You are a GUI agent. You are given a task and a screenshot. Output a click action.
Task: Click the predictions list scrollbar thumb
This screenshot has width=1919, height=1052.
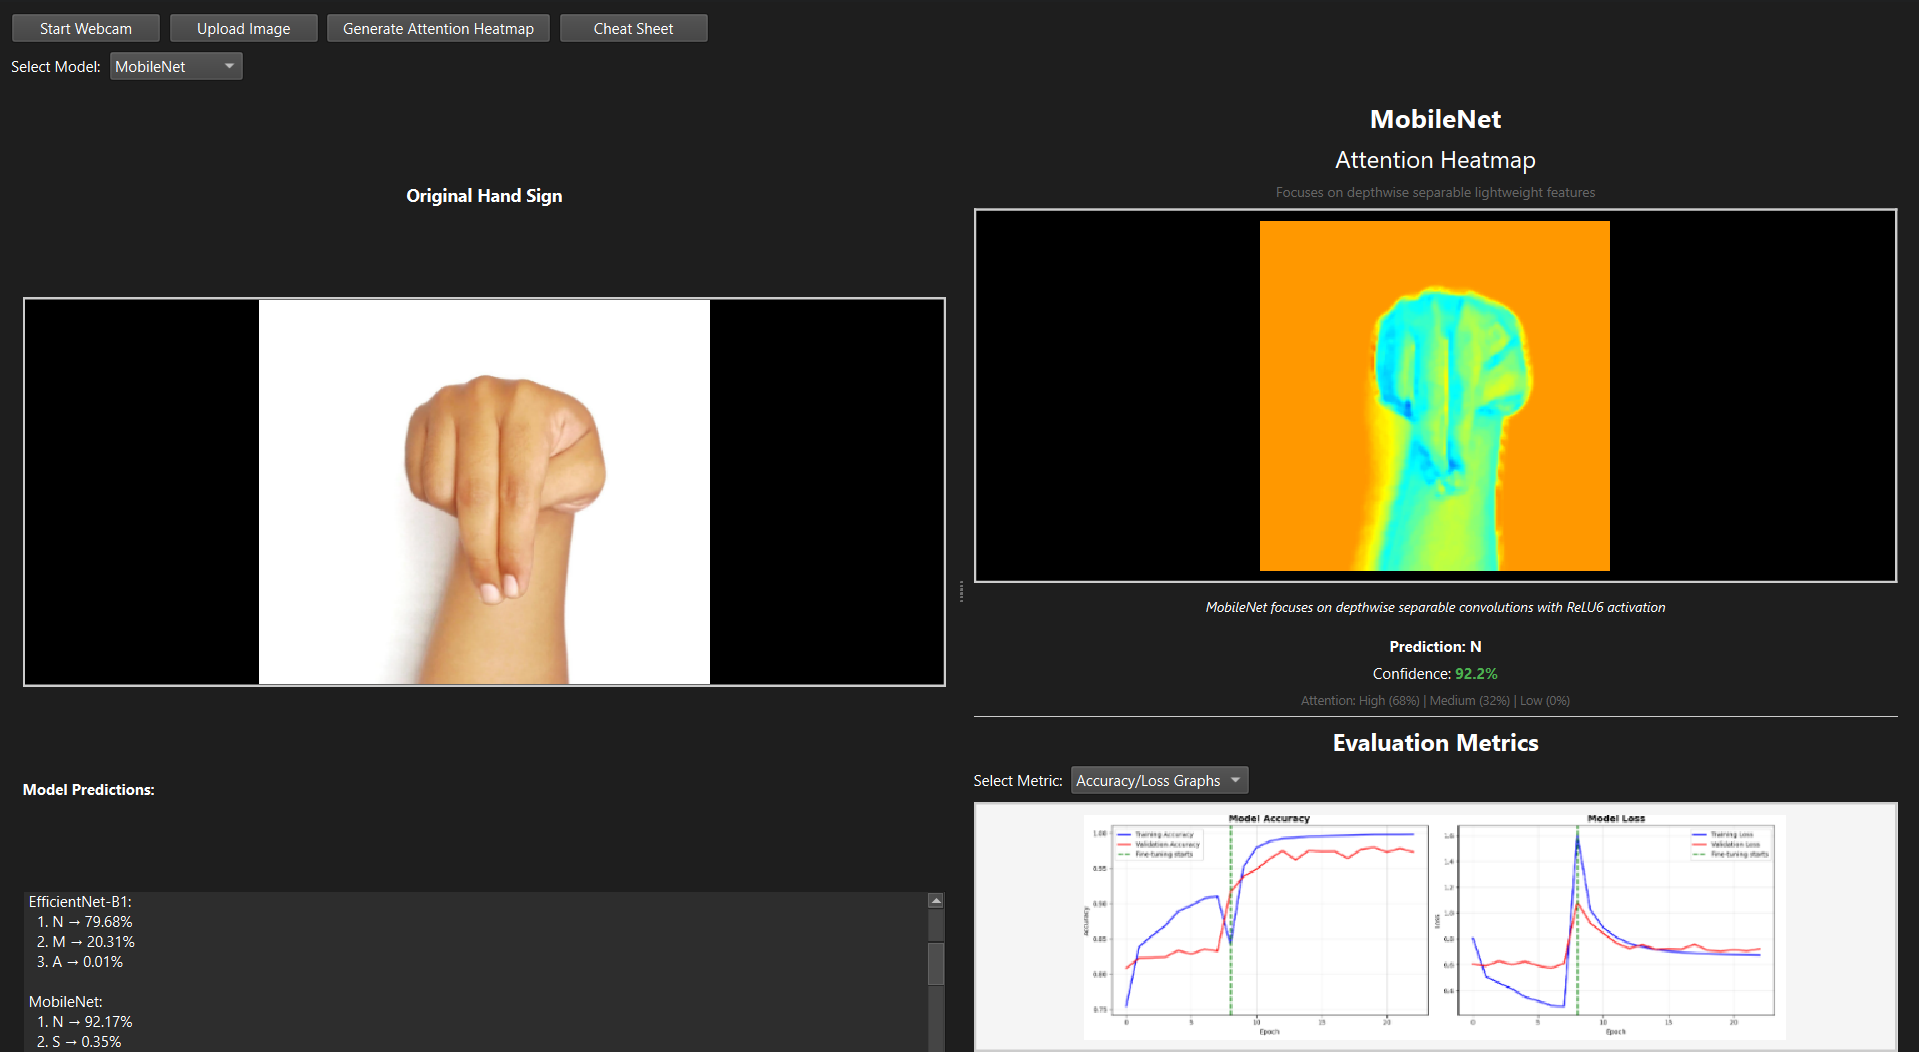click(936, 963)
